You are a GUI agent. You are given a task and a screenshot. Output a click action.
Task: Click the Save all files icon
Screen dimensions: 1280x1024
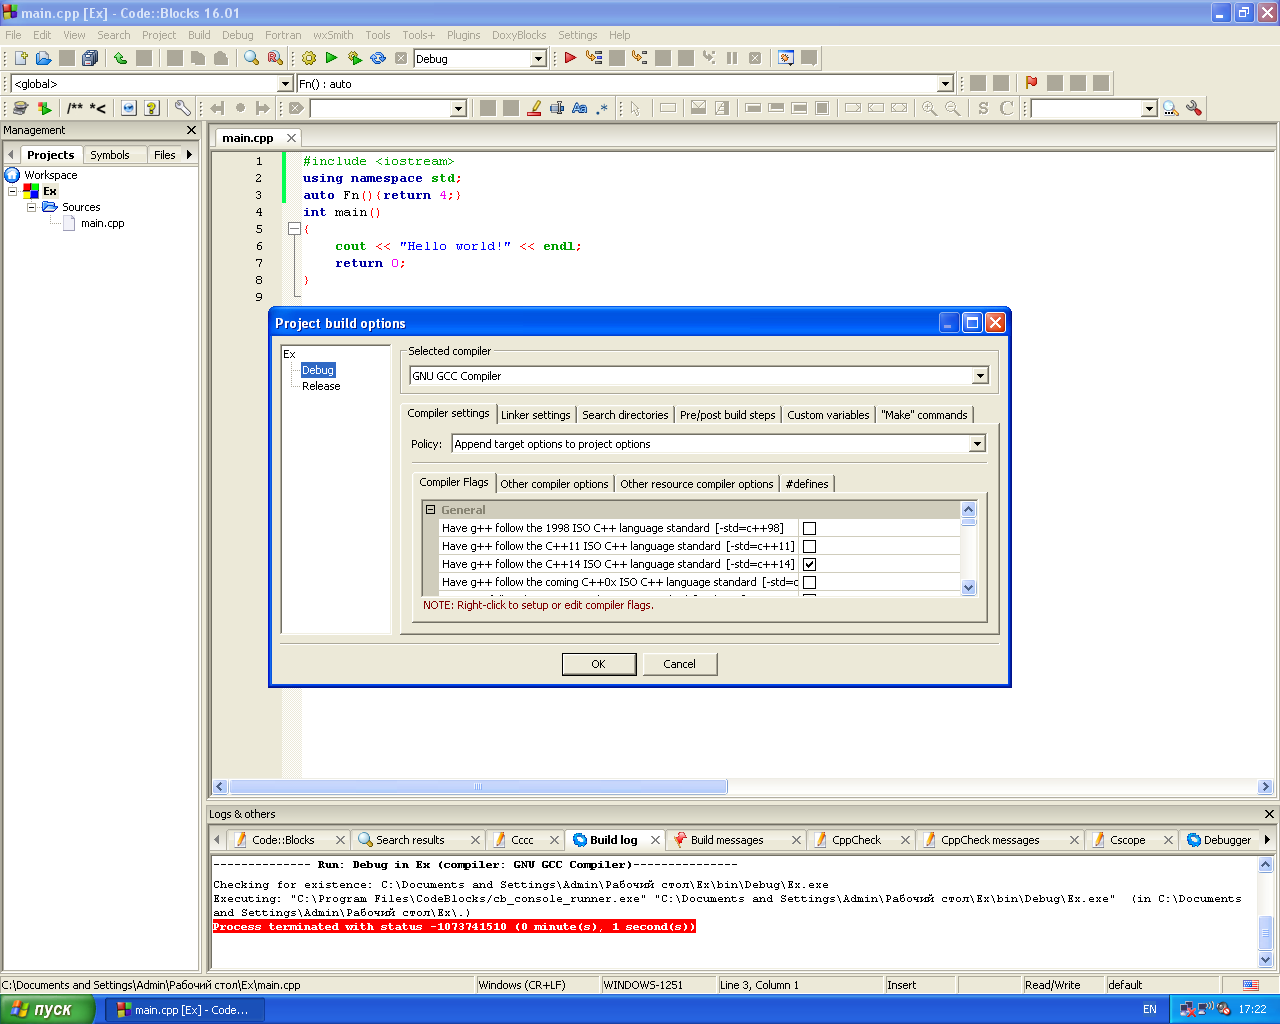click(90, 58)
